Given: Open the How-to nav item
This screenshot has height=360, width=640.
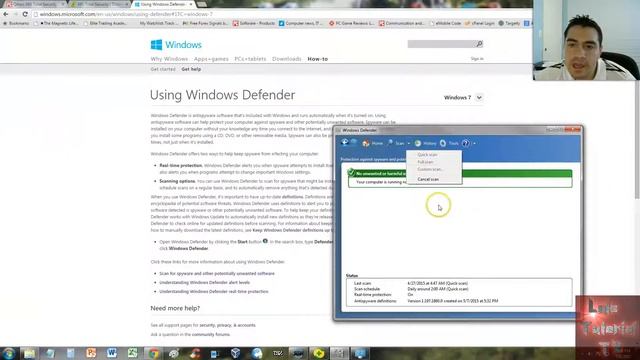Looking at the screenshot, I should click(318, 59).
